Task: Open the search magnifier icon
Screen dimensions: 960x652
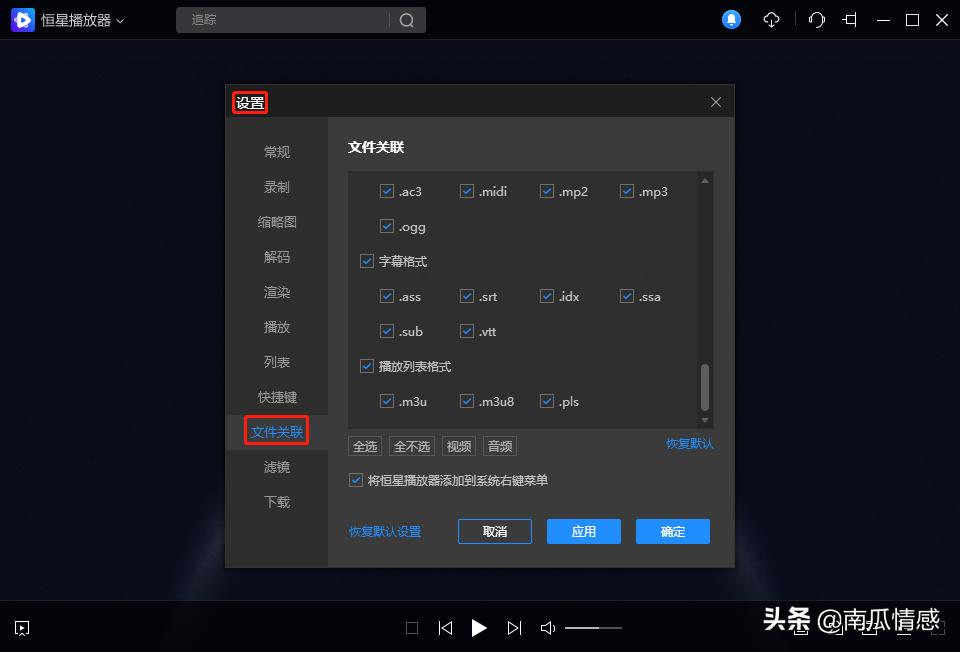Action: point(407,19)
